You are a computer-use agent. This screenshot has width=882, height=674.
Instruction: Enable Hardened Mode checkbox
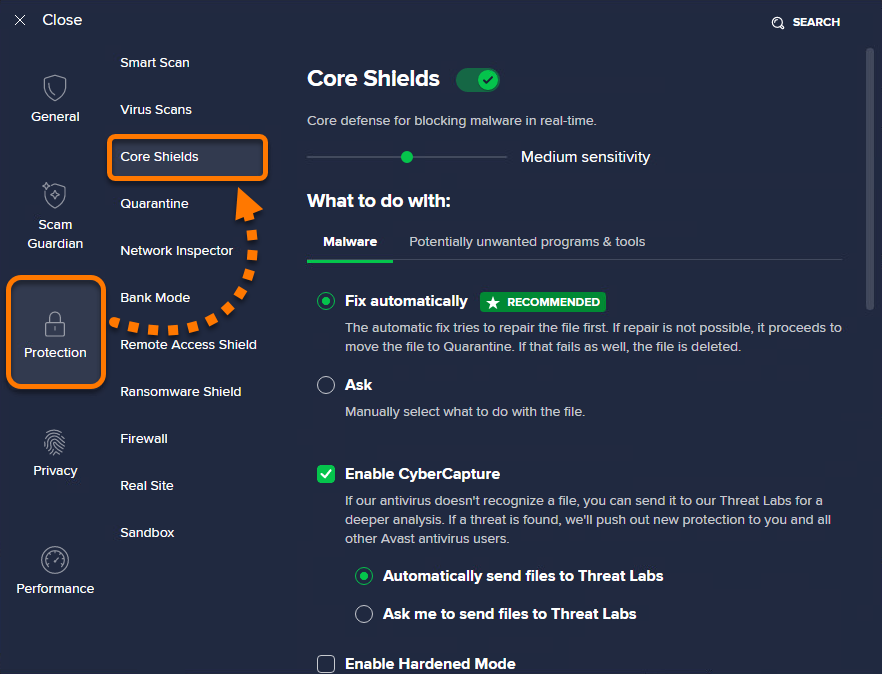point(326,664)
